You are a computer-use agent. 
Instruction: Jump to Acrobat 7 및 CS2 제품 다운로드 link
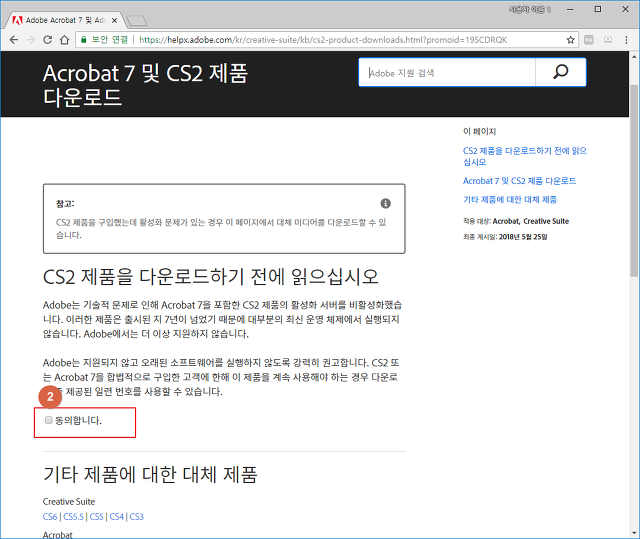(x=519, y=181)
